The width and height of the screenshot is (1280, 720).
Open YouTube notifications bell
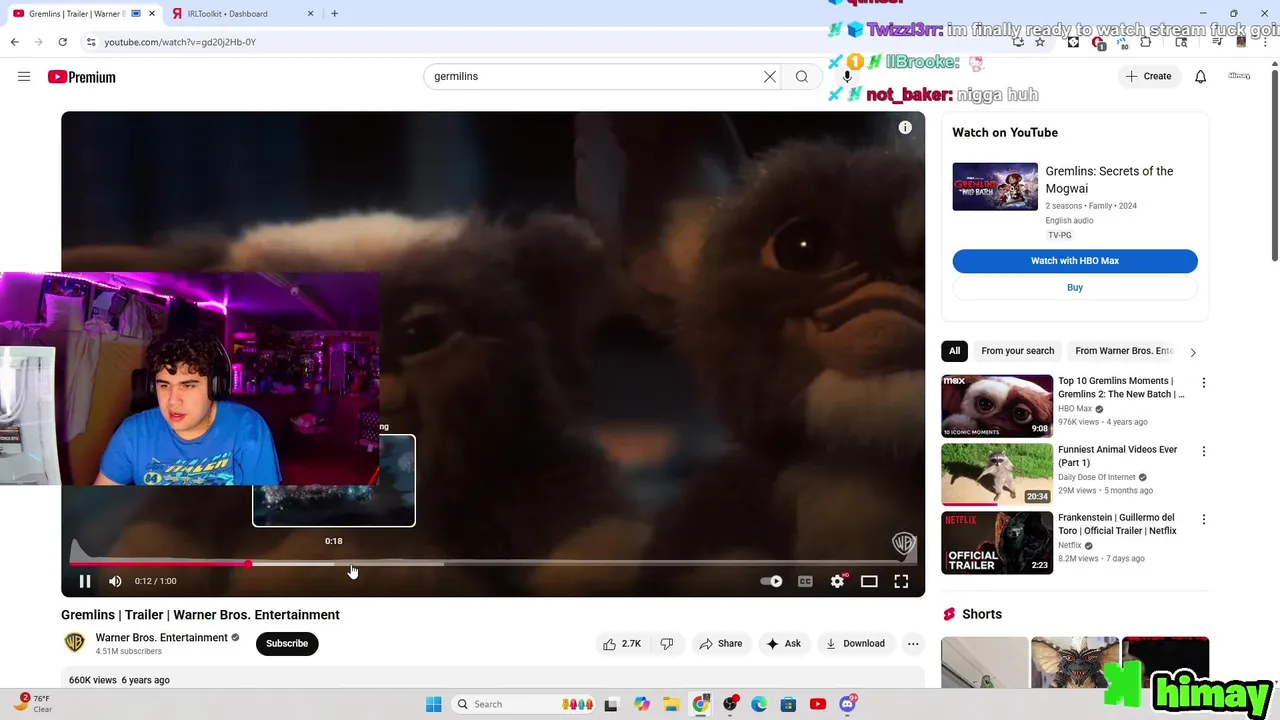pyautogui.click(x=1201, y=76)
